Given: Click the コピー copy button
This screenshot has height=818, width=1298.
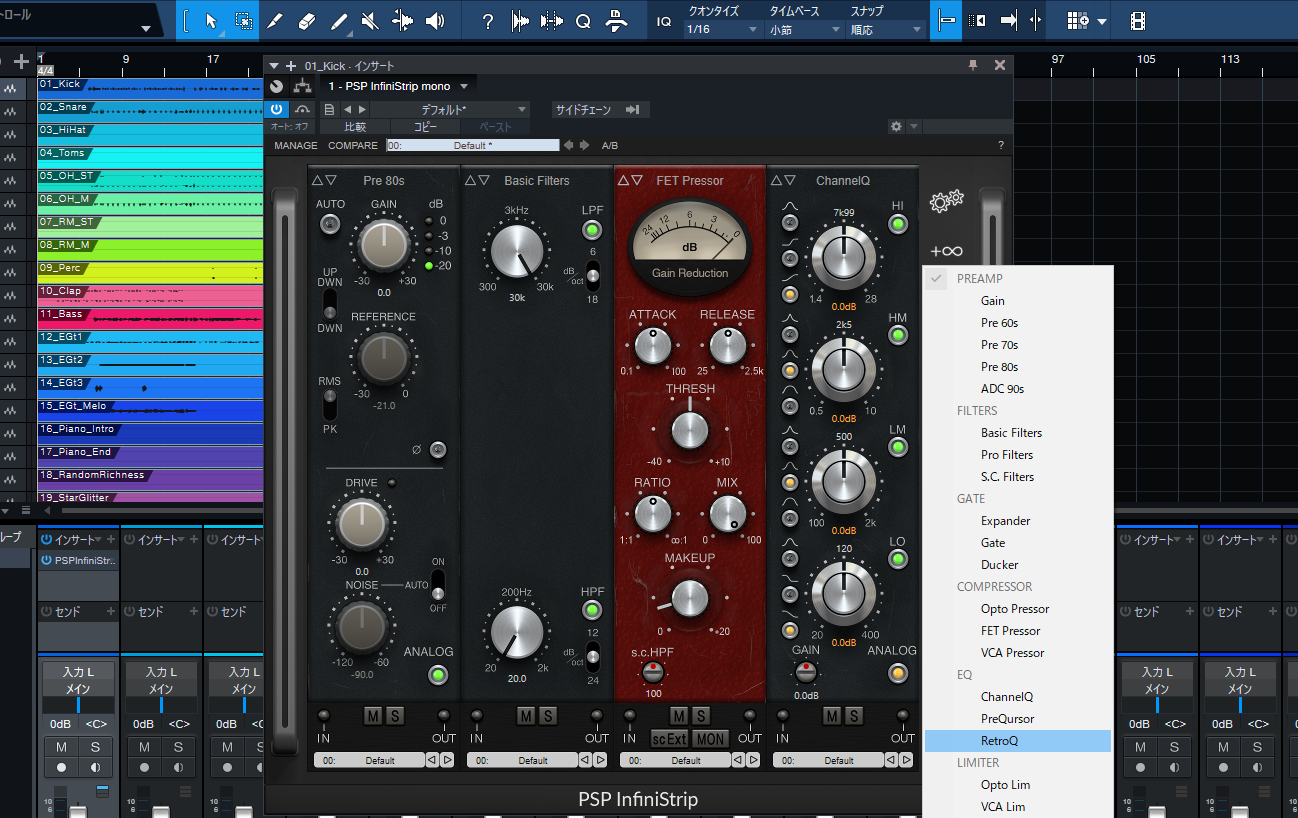Looking at the screenshot, I should click(x=425, y=127).
